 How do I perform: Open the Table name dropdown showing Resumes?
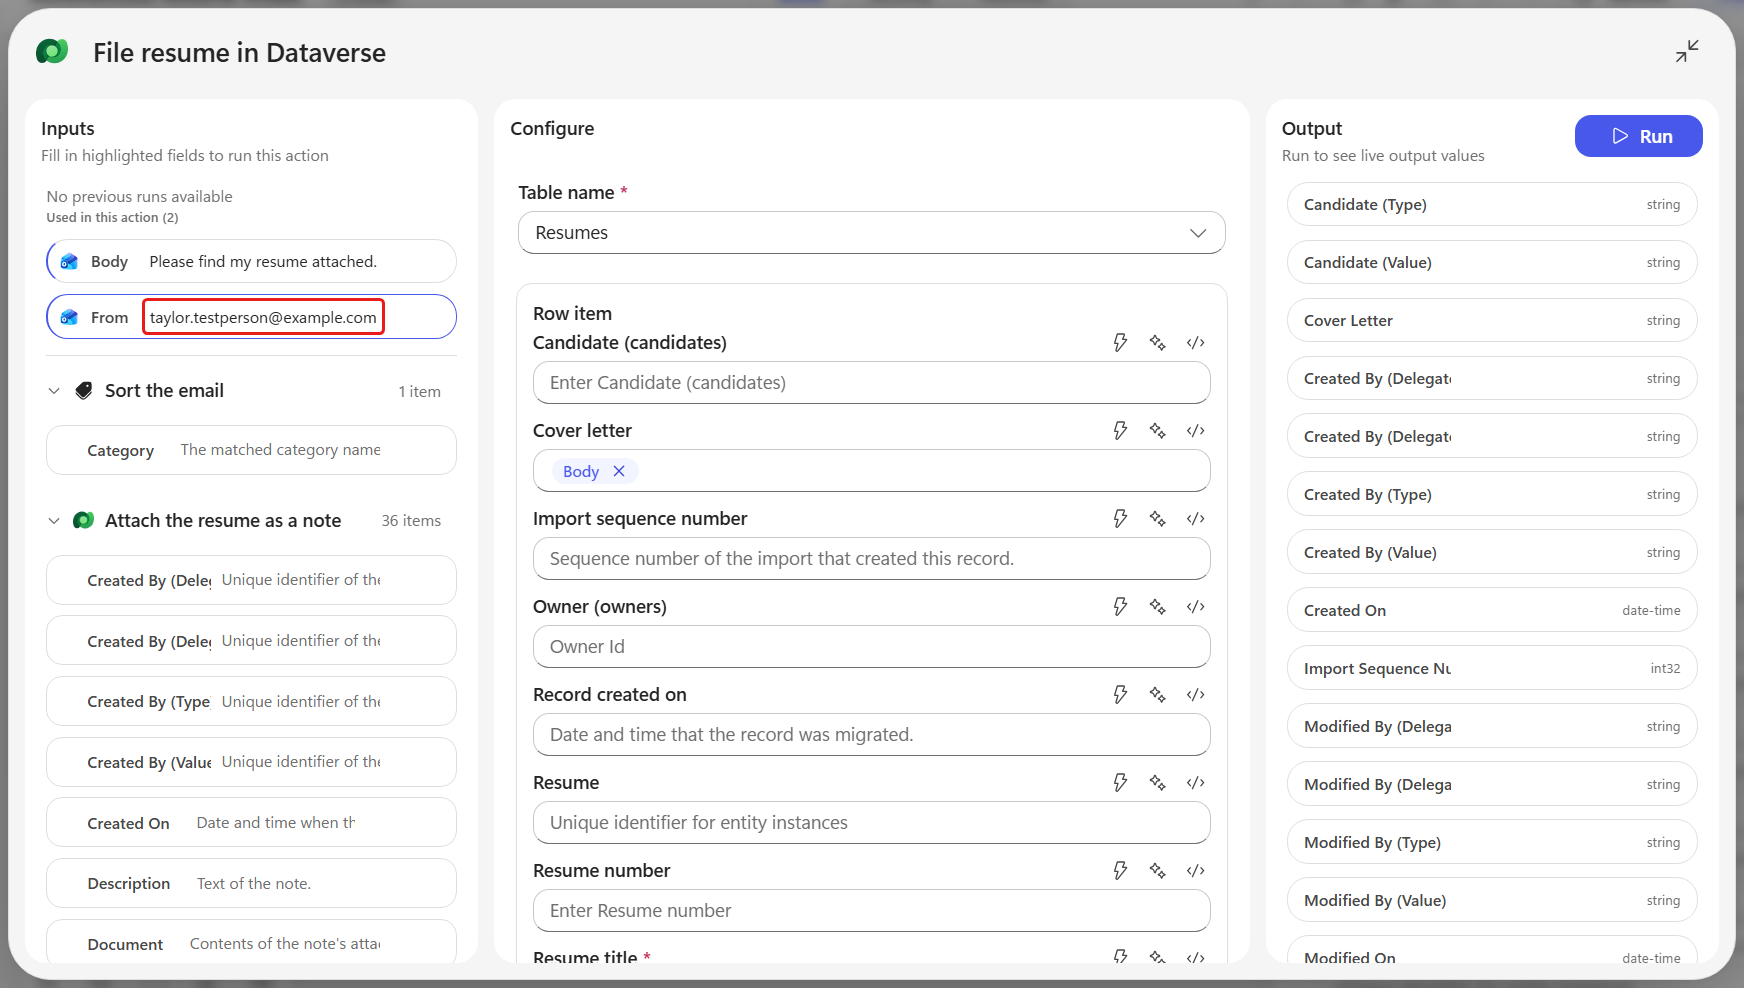pyautogui.click(x=872, y=233)
